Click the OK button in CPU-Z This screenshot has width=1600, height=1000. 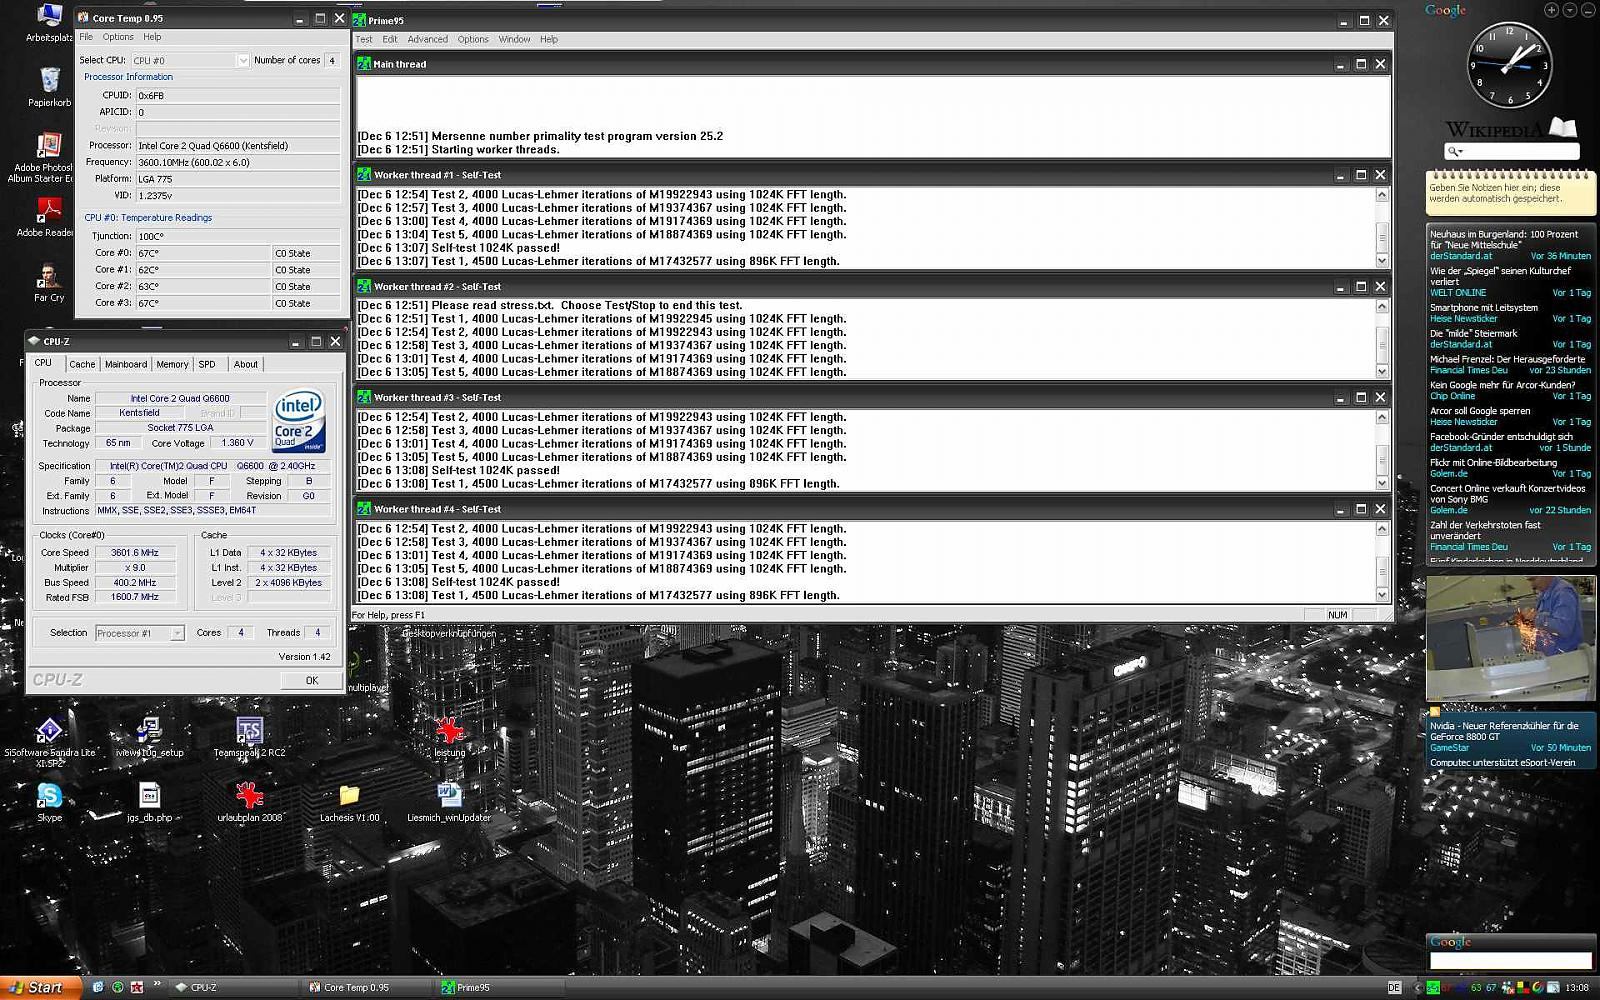point(312,680)
